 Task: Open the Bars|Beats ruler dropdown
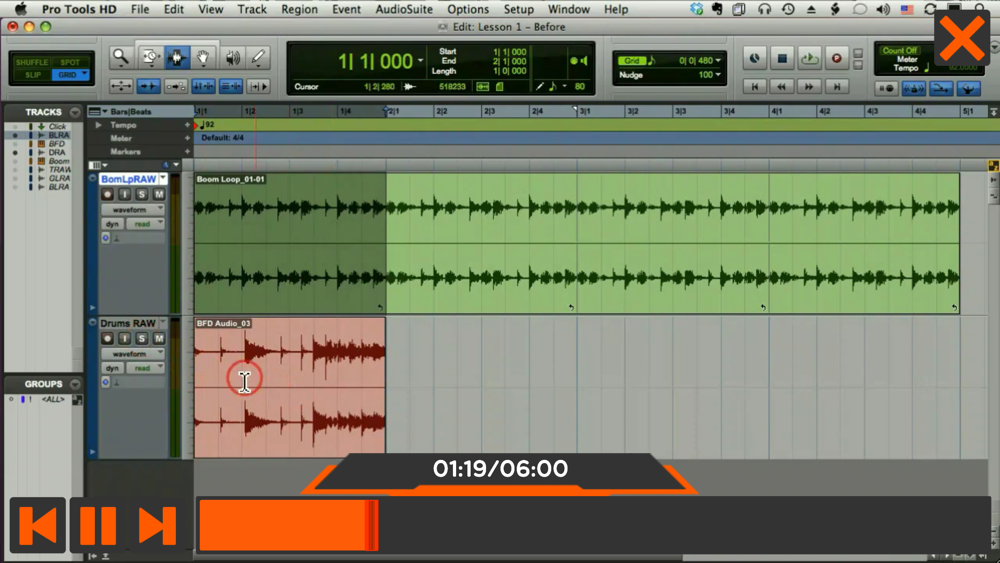(x=105, y=112)
